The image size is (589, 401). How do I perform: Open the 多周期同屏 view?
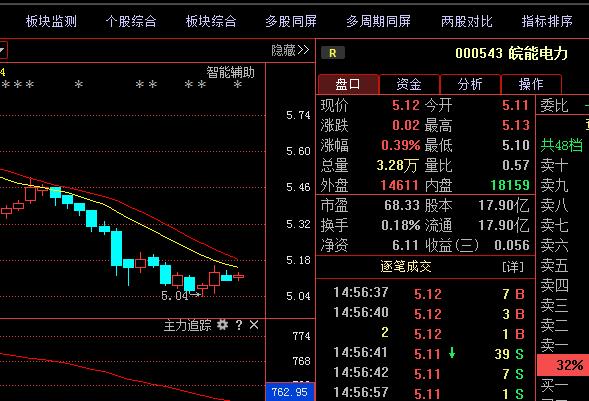coord(378,21)
